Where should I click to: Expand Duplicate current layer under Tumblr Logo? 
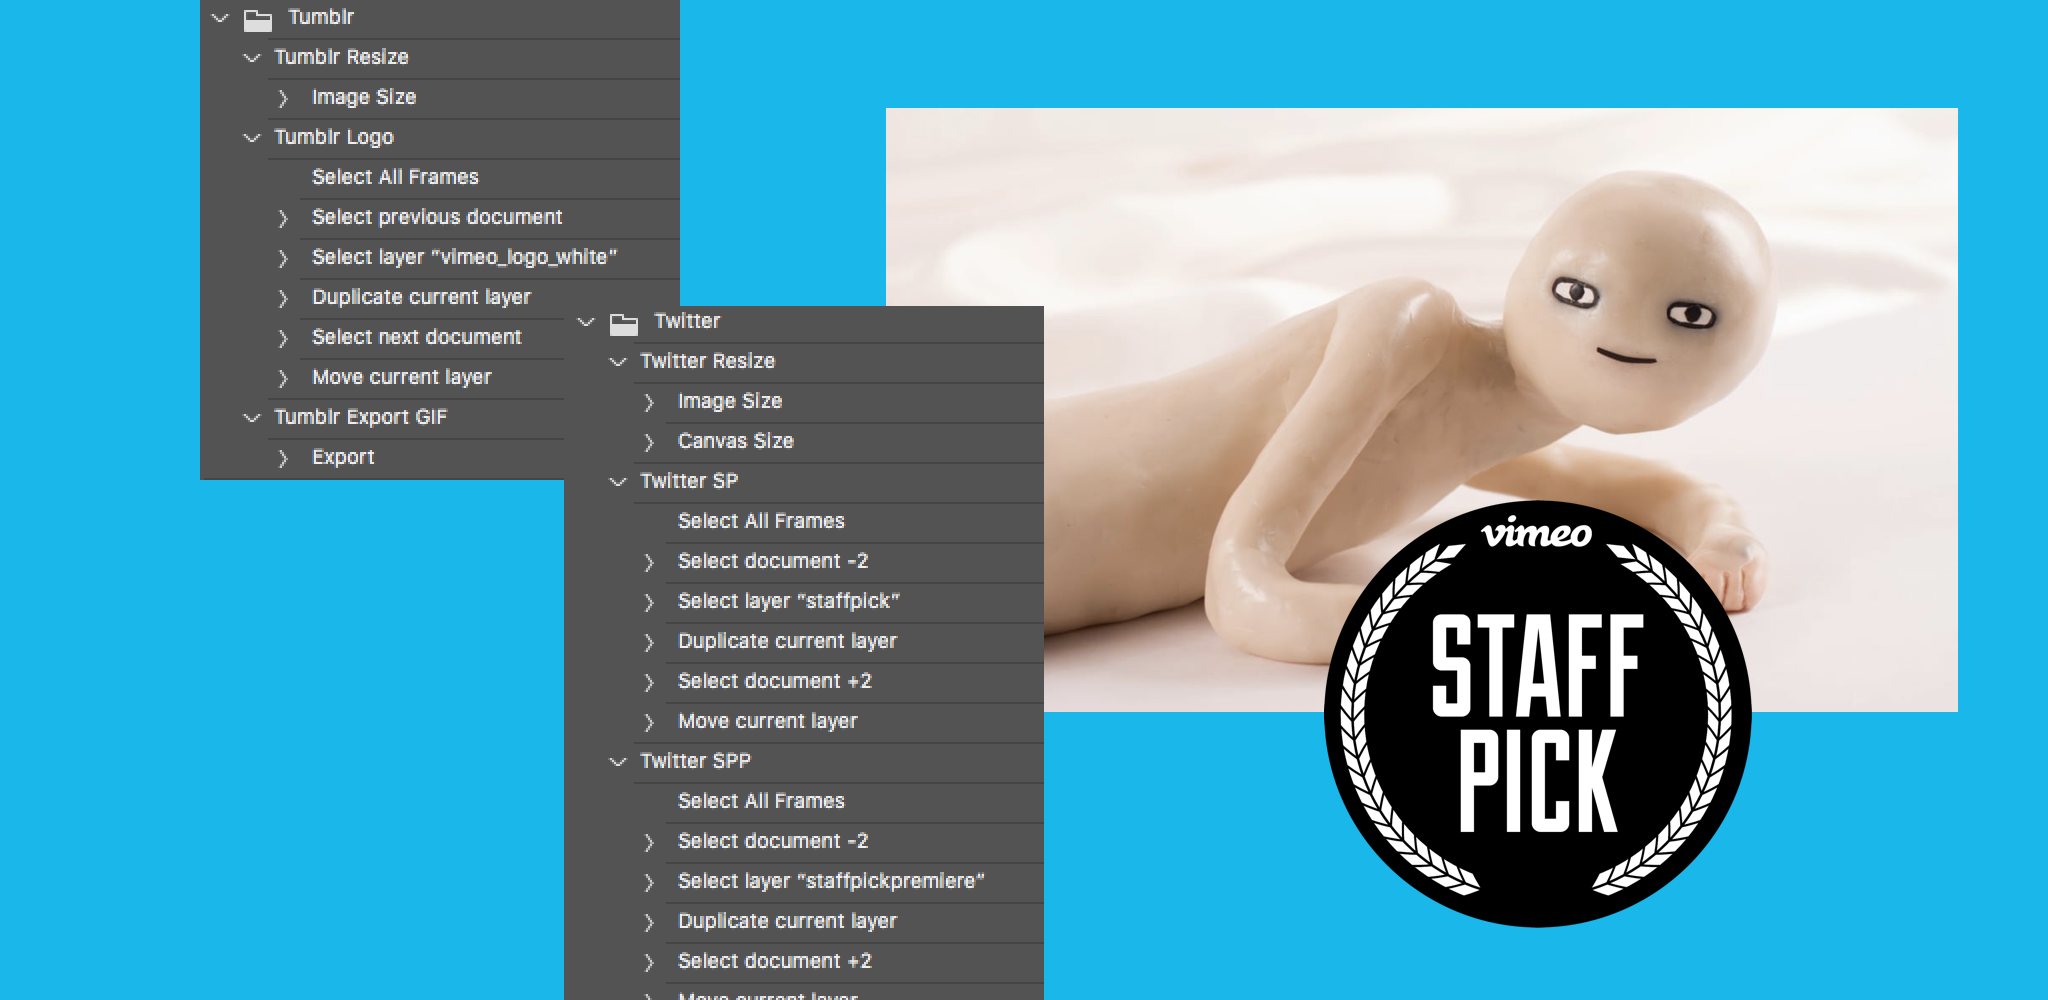coord(283,298)
